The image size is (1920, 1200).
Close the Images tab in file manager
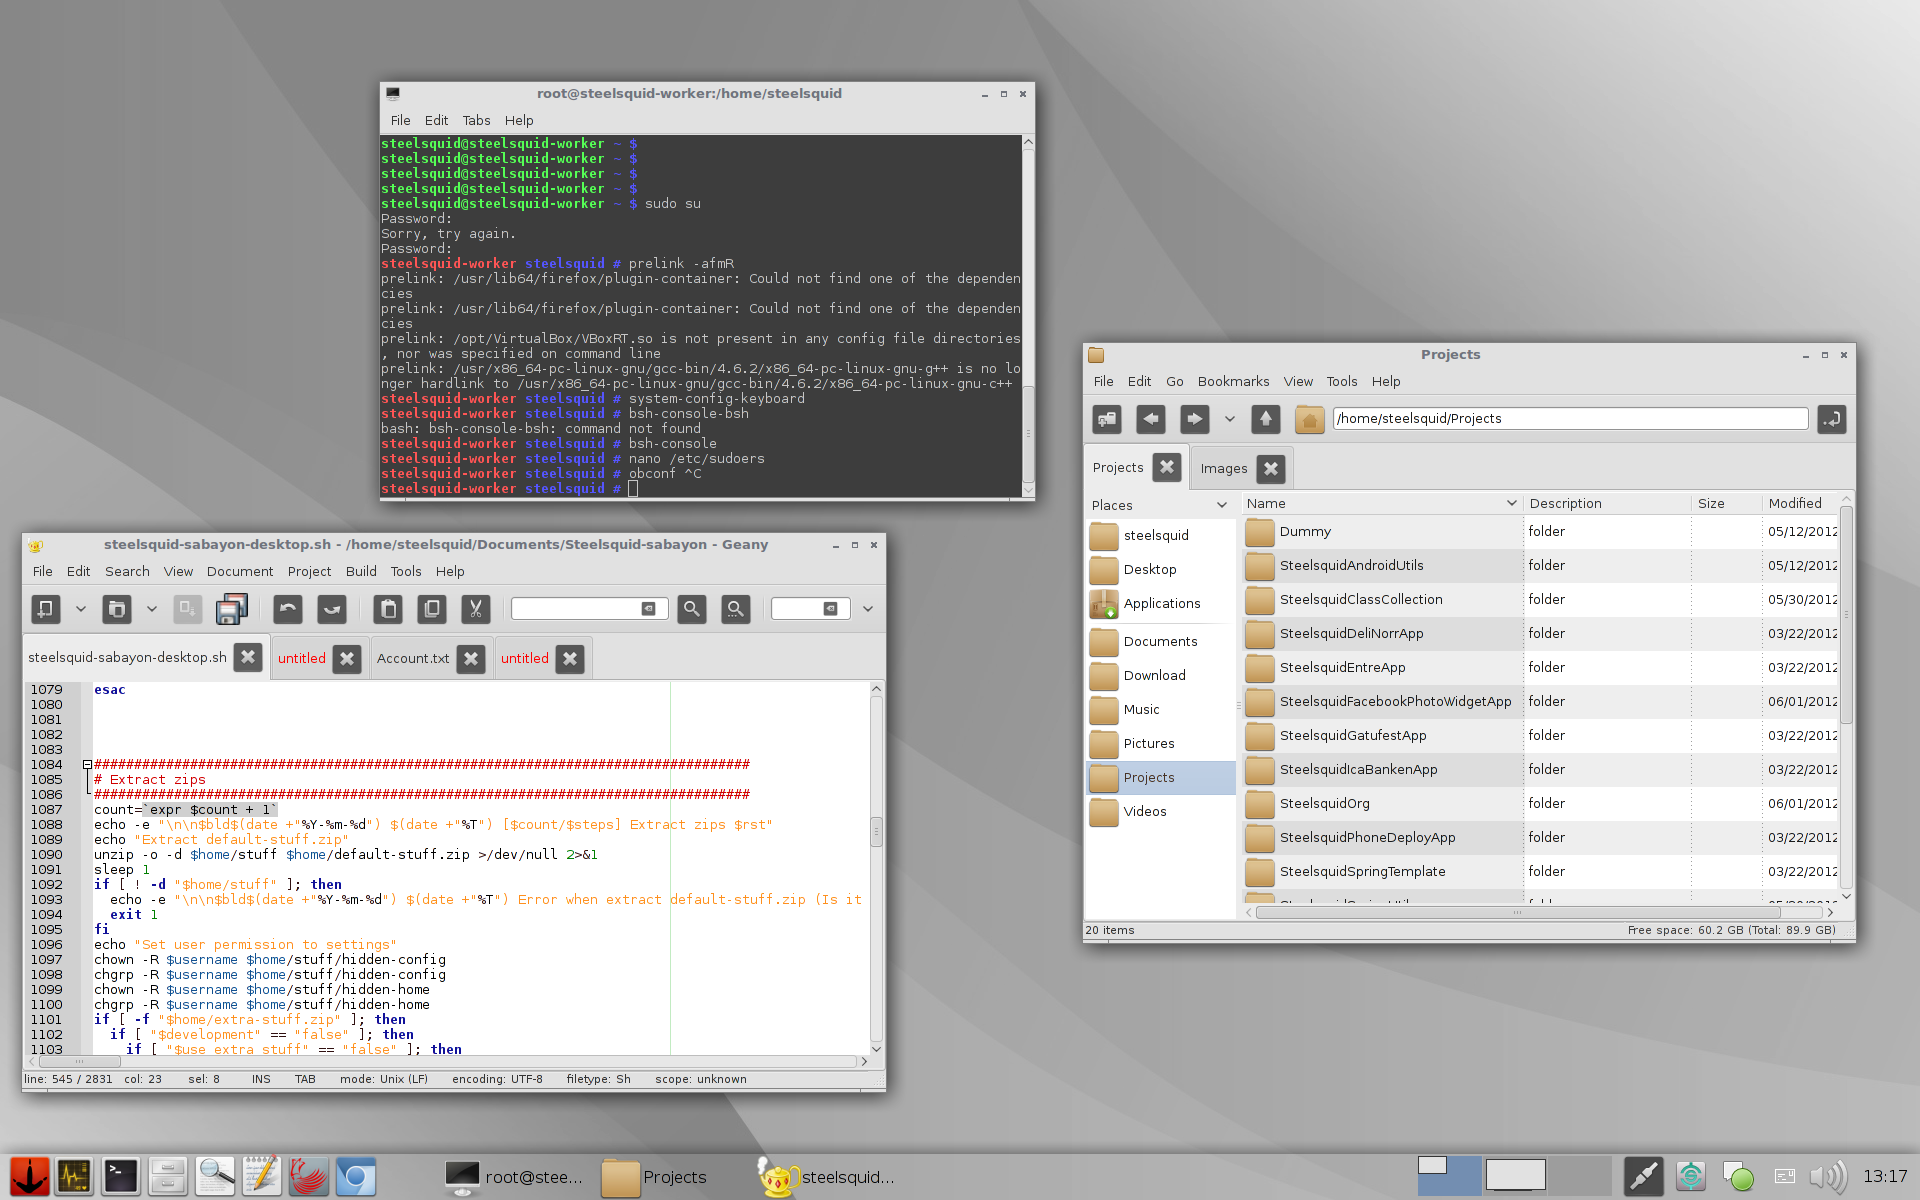(1271, 468)
